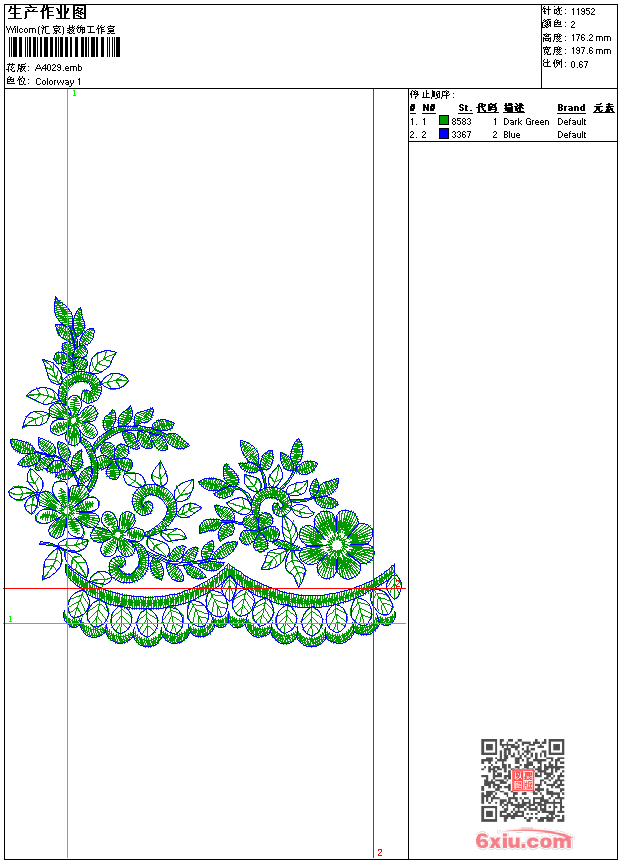The height and width of the screenshot is (860, 620).
Task: Click the Colorway 1 label
Action: pos(59,81)
